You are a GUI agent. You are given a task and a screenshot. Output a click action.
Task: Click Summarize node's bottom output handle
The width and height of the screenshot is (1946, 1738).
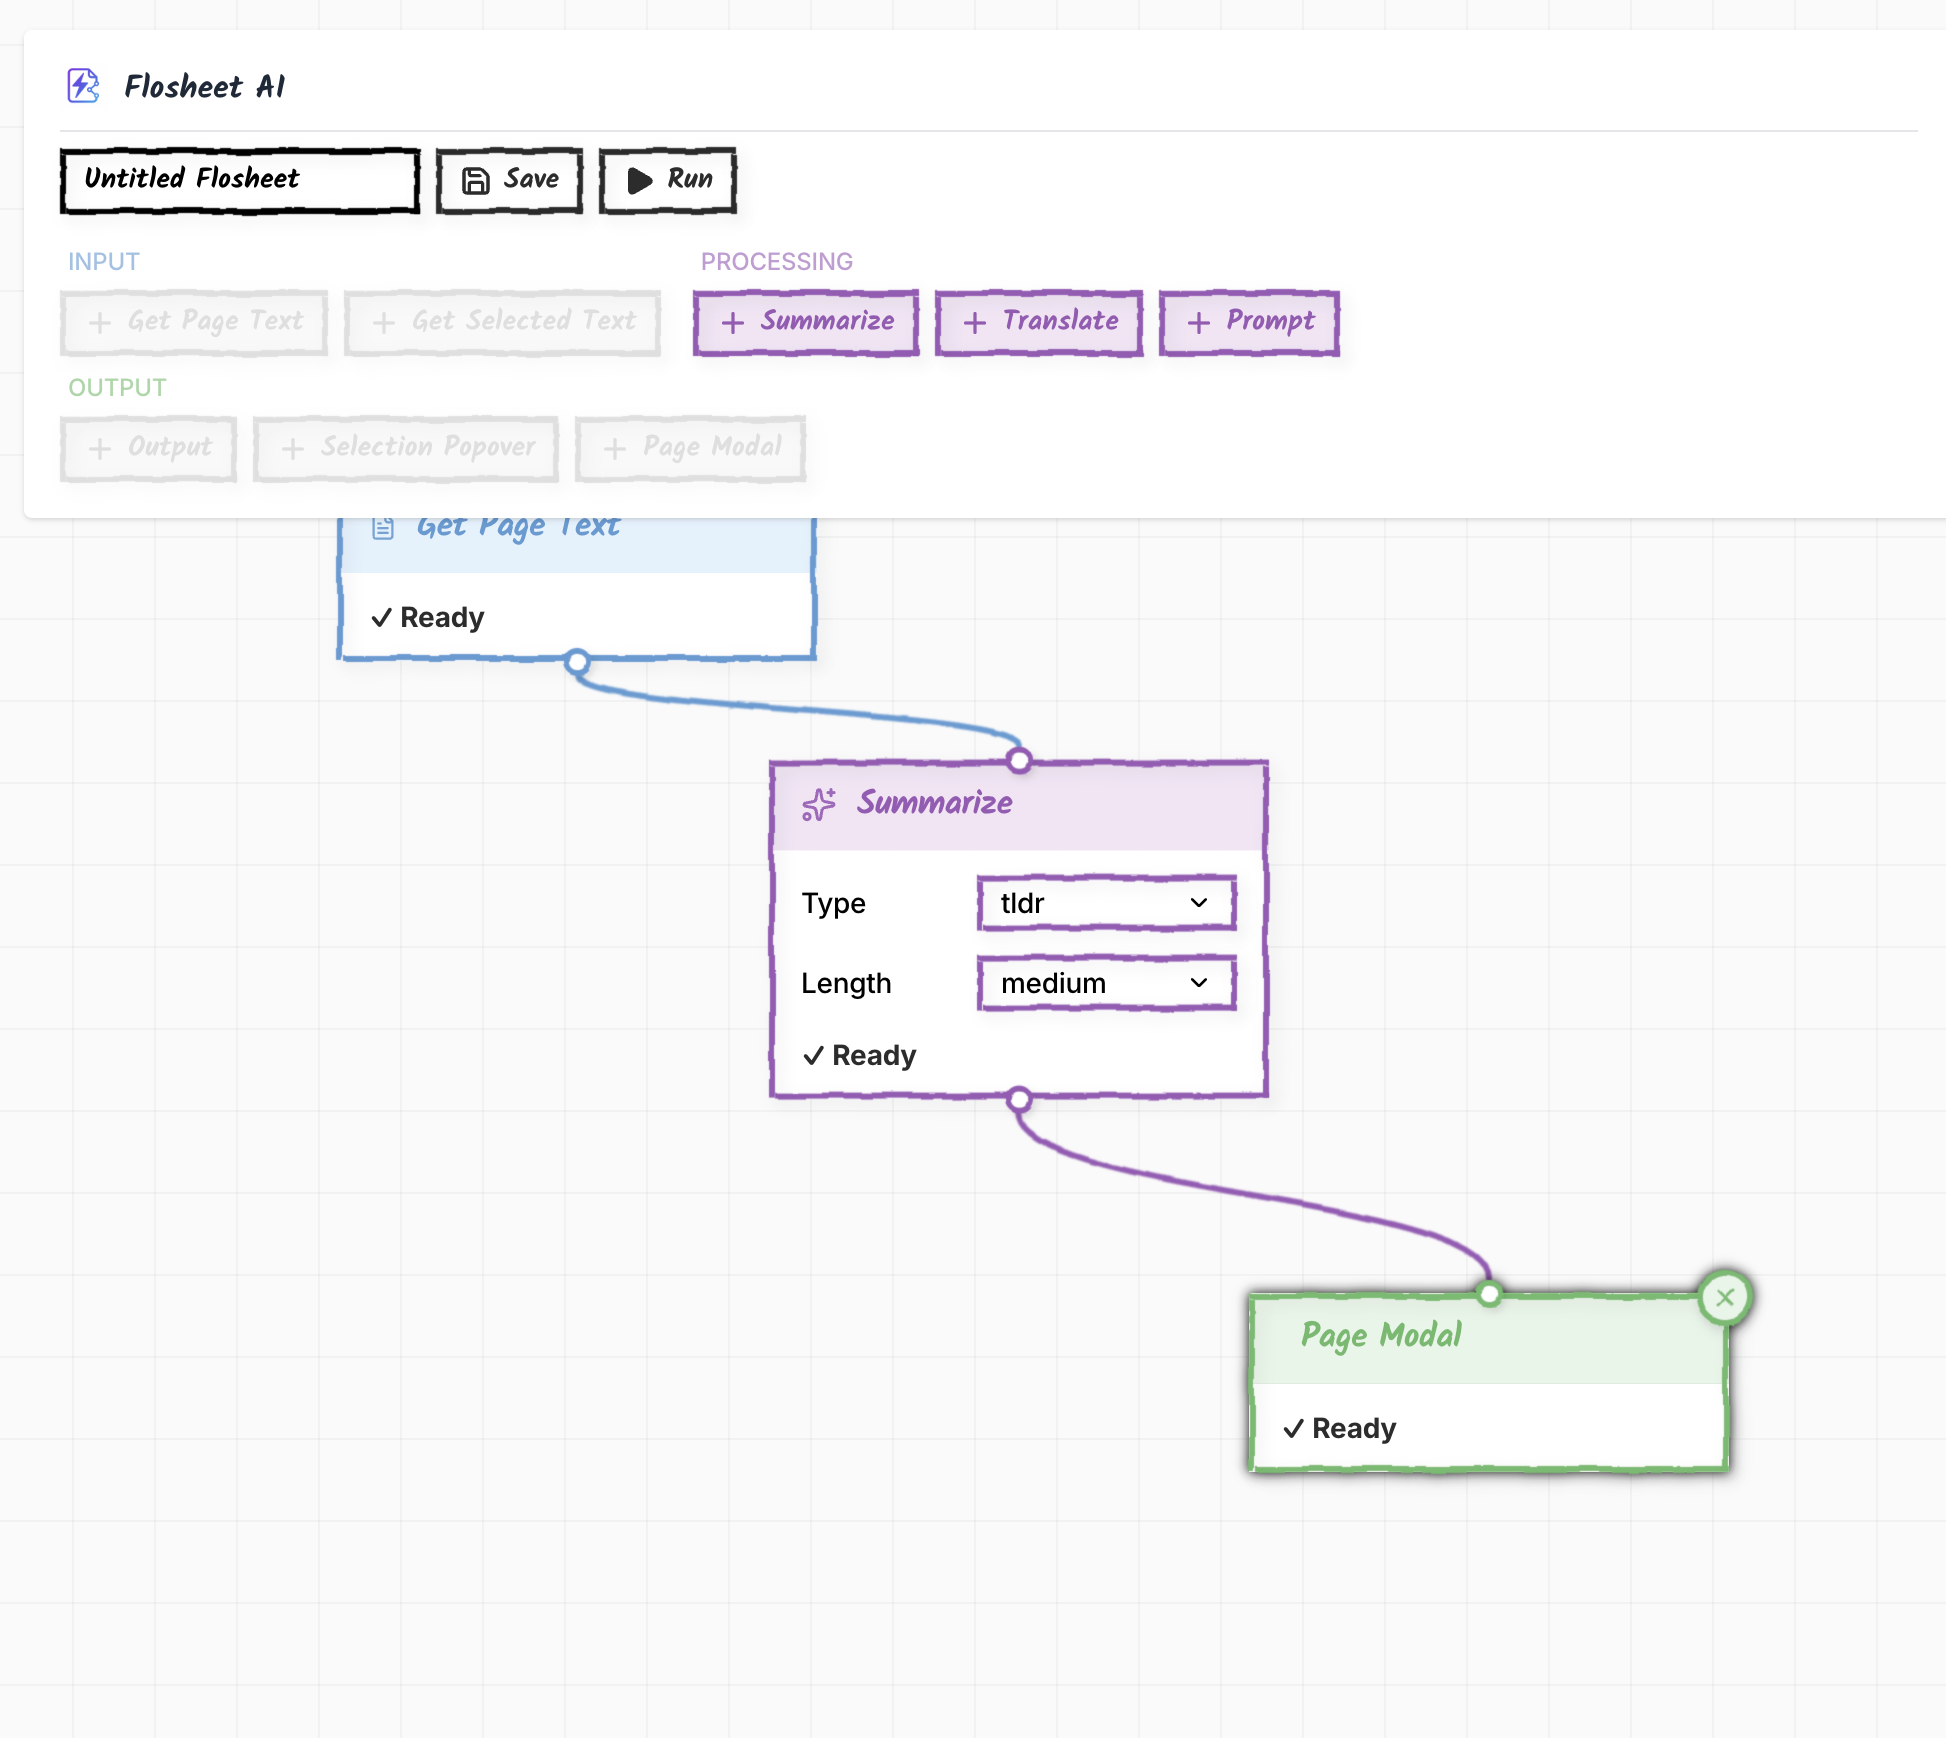tap(1019, 1100)
